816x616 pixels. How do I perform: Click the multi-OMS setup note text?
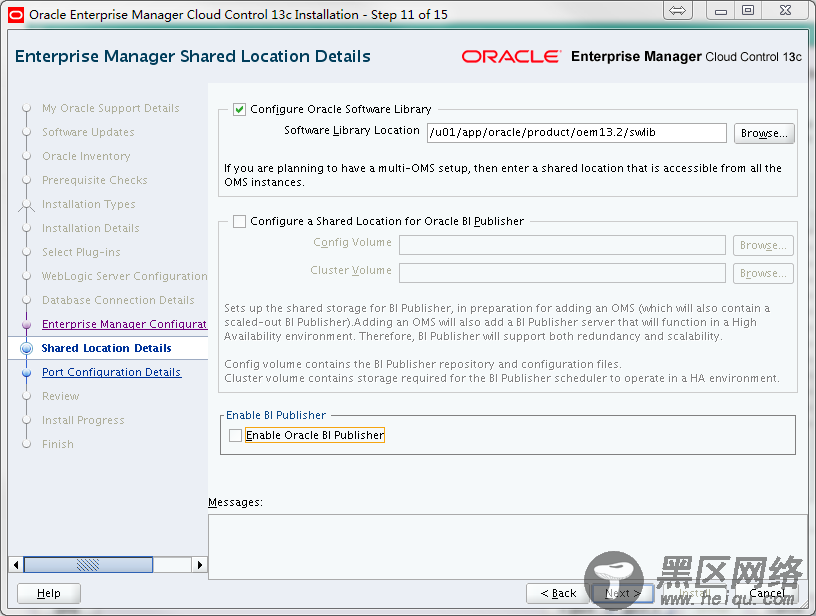(x=503, y=175)
